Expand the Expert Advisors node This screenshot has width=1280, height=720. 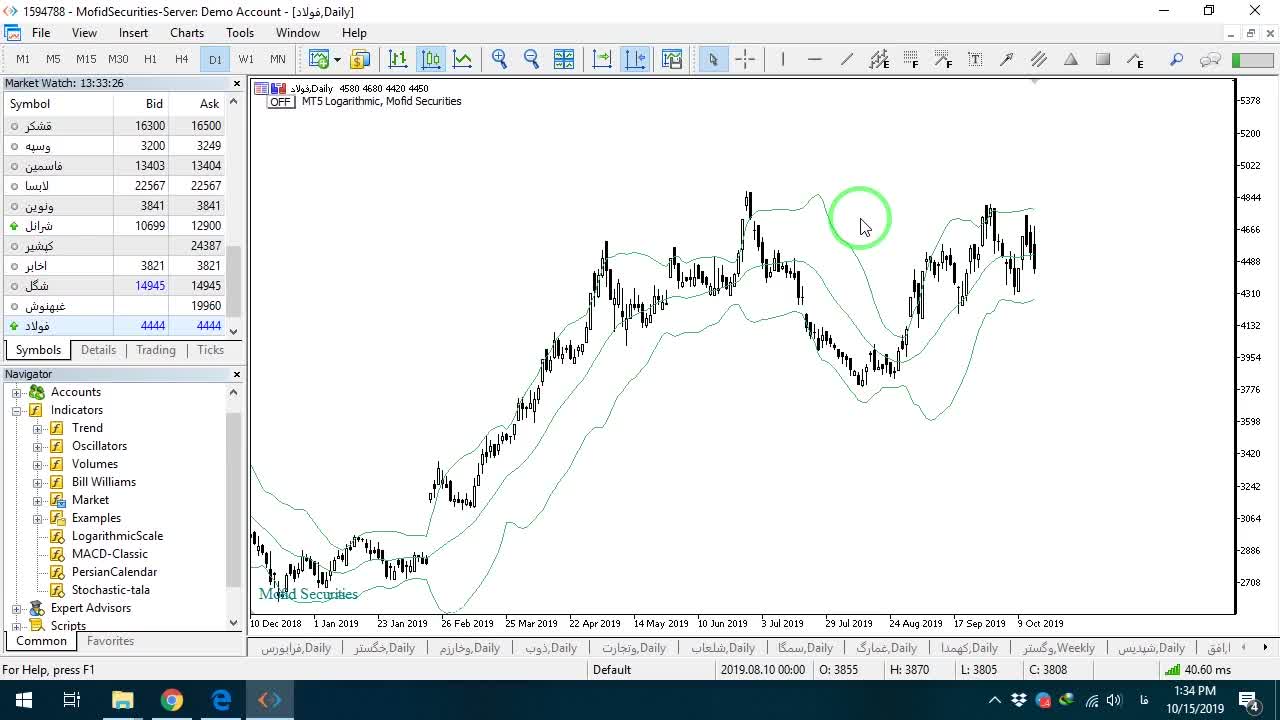pos(16,608)
